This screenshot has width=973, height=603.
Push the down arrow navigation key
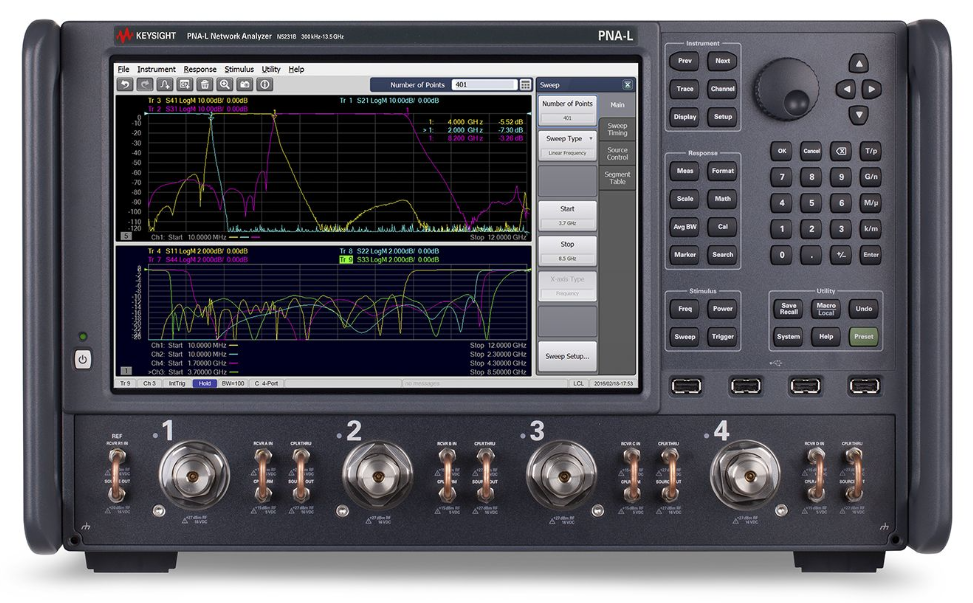[858, 114]
